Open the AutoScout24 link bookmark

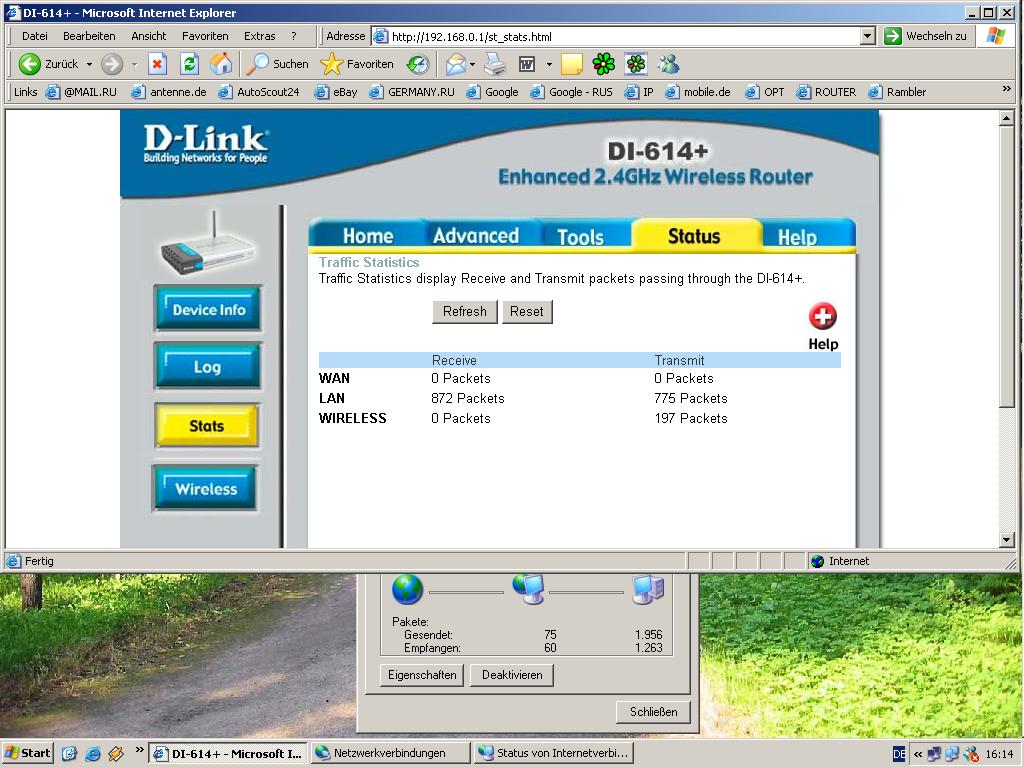coord(259,92)
